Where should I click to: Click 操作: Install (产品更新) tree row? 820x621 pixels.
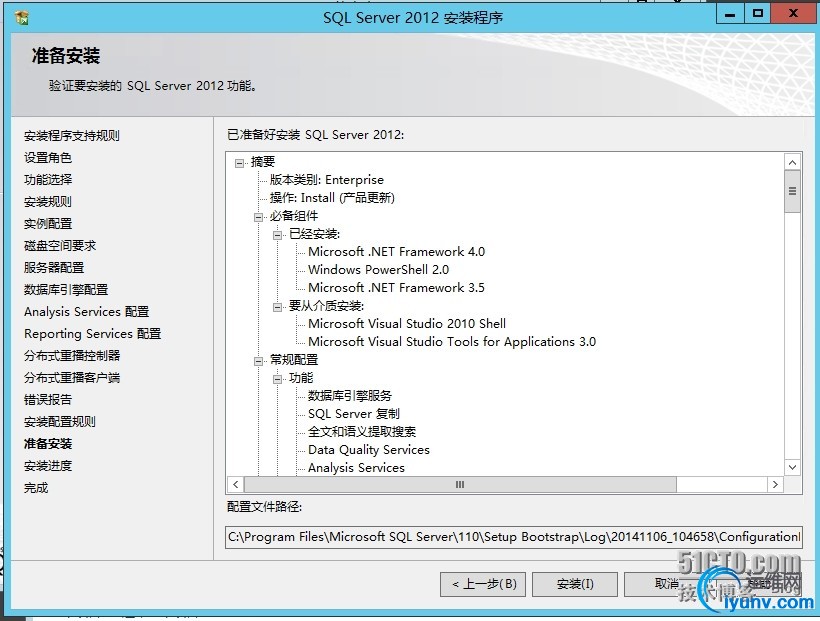click(x=332, y=198)
